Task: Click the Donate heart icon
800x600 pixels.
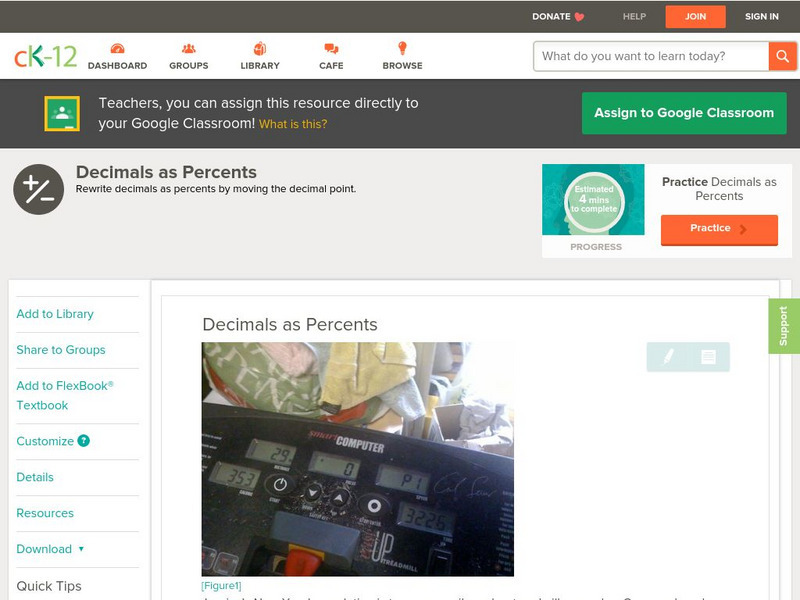Action: [x=579, y=17]
